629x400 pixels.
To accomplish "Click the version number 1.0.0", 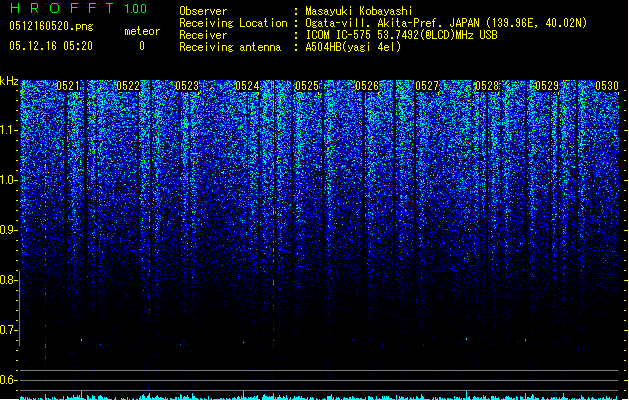I will click(x=135, y=8).
